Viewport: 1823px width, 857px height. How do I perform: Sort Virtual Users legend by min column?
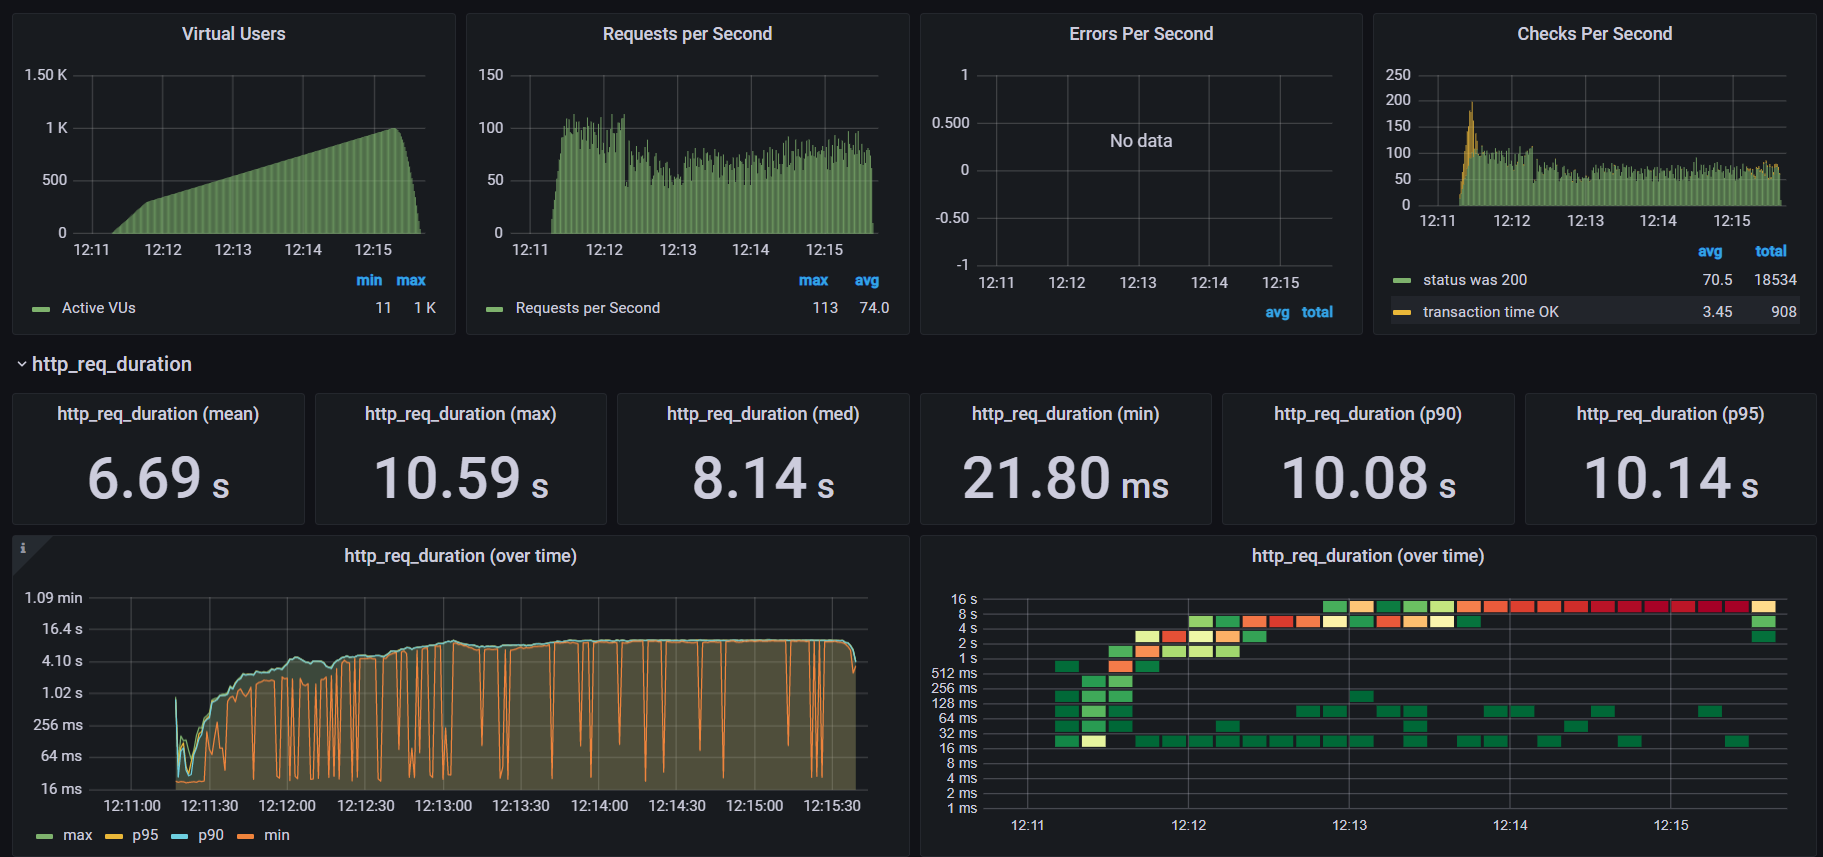pyautogui.click(x=369, y=280)
